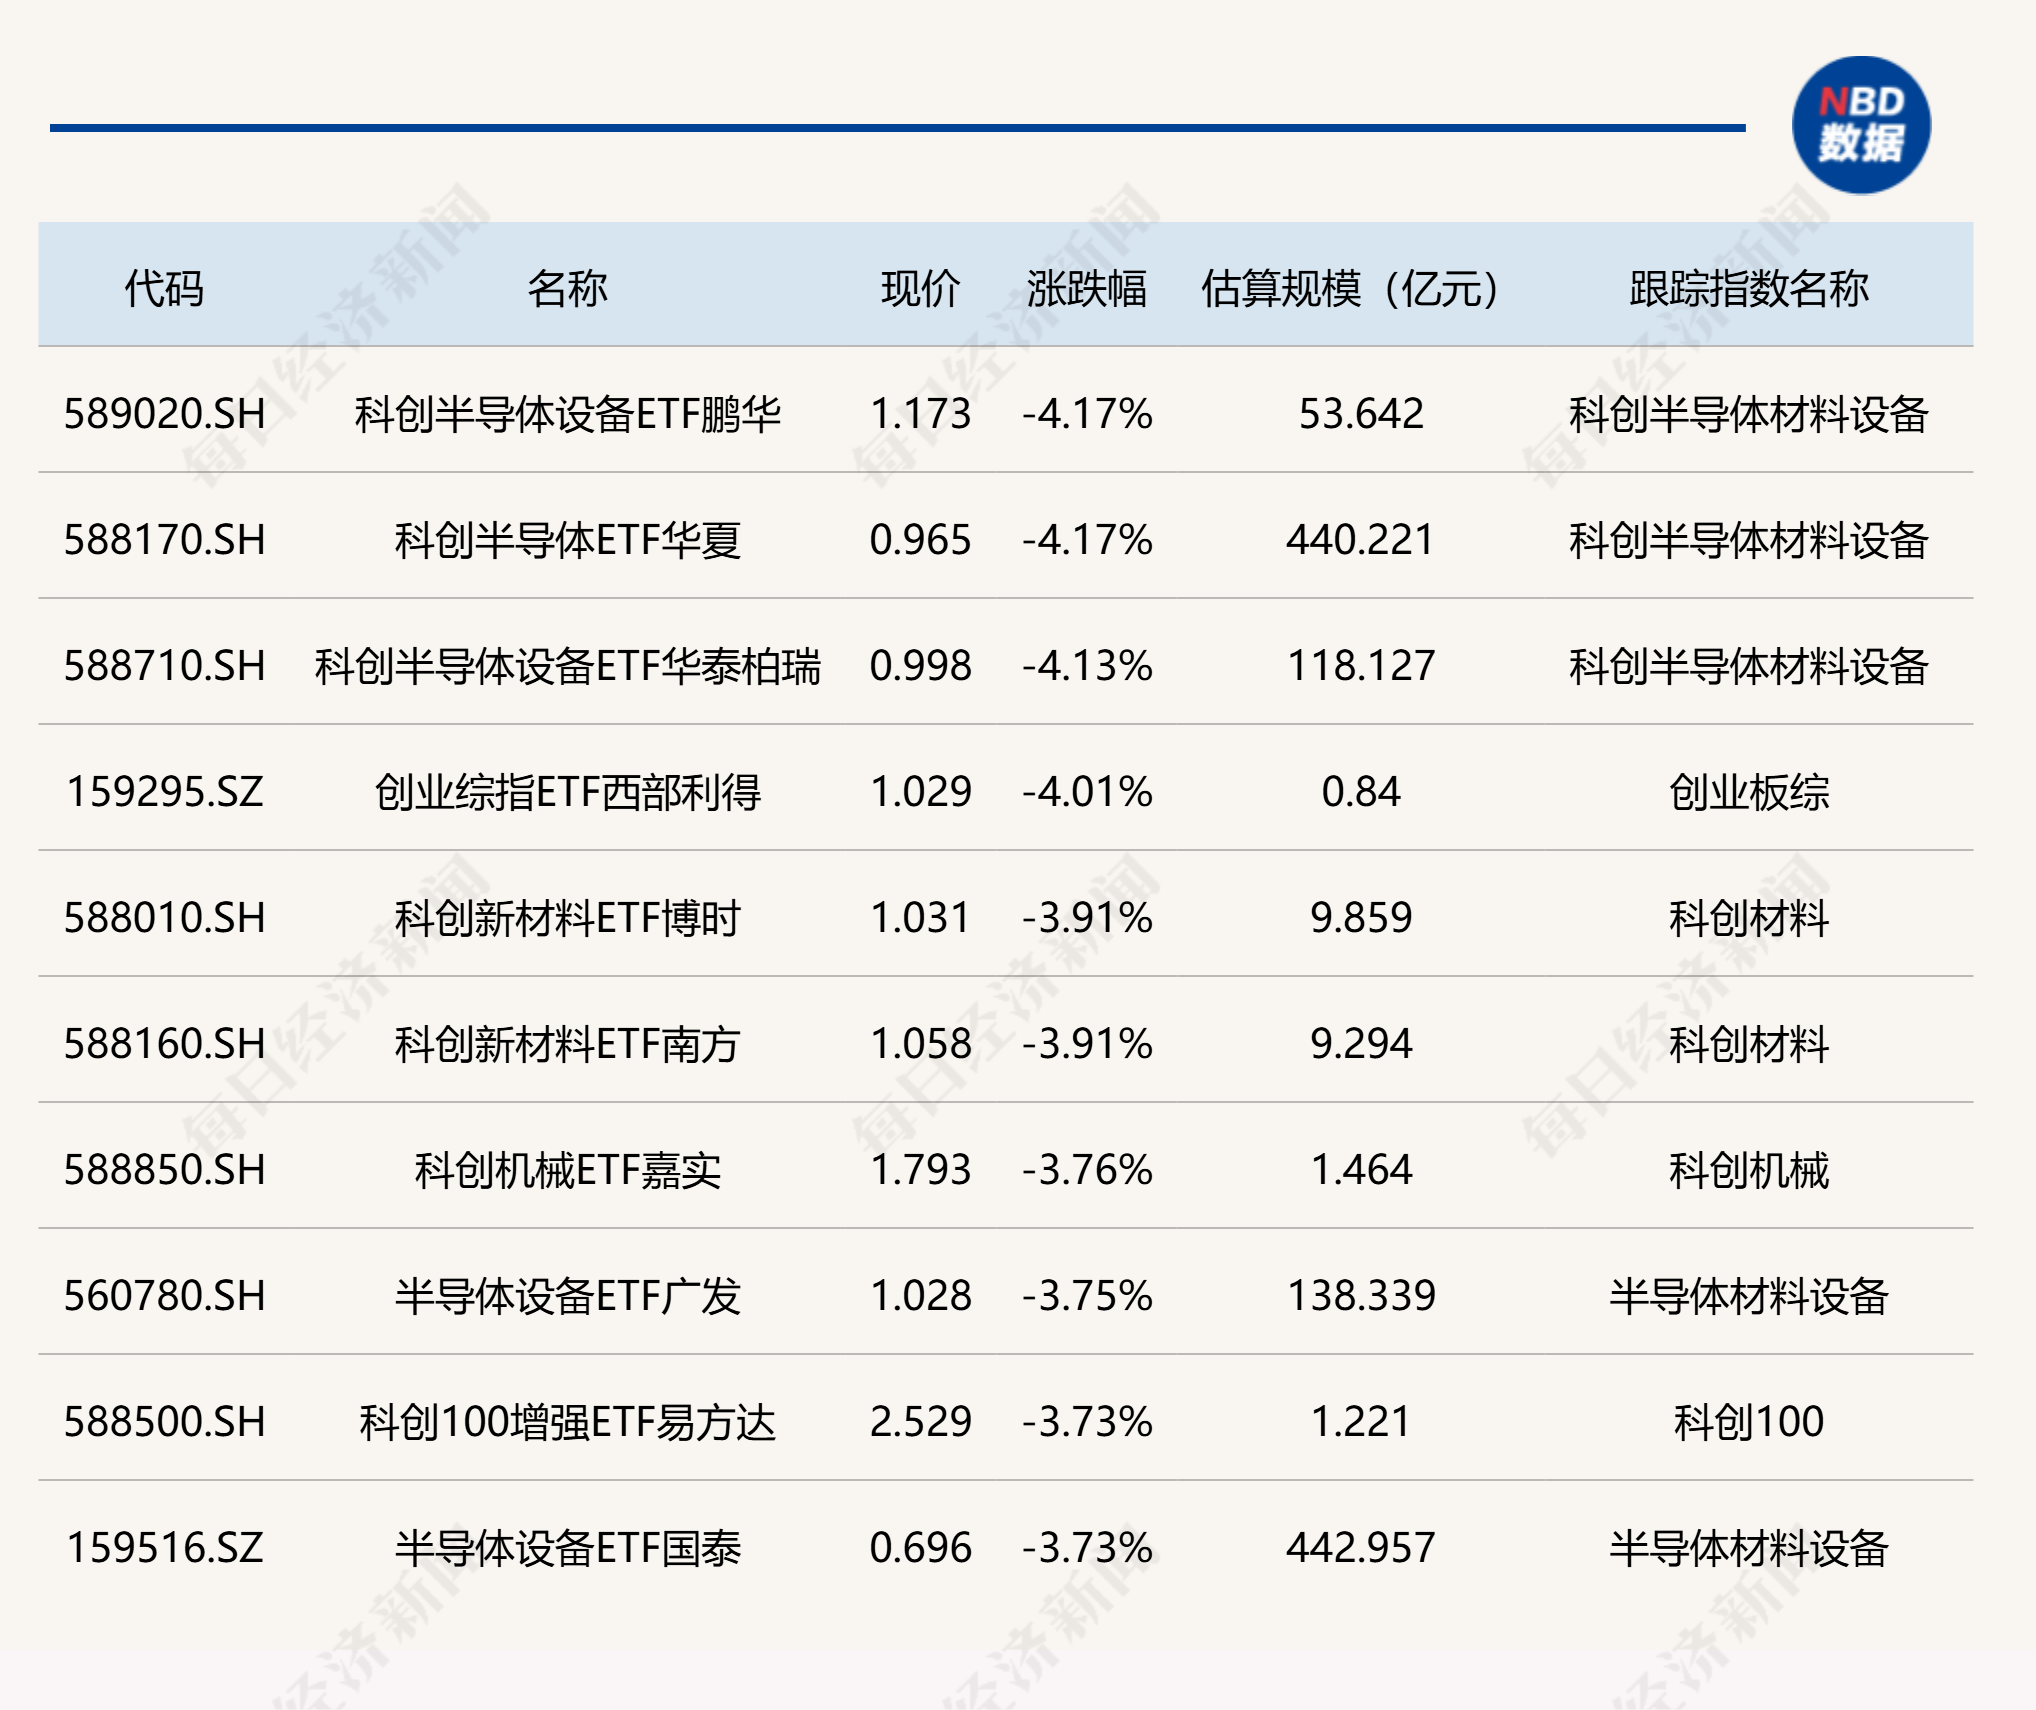2036x1710 pixels.
Task: Click 创业综指ETF西部利得 entry
Action: (567, 792)
